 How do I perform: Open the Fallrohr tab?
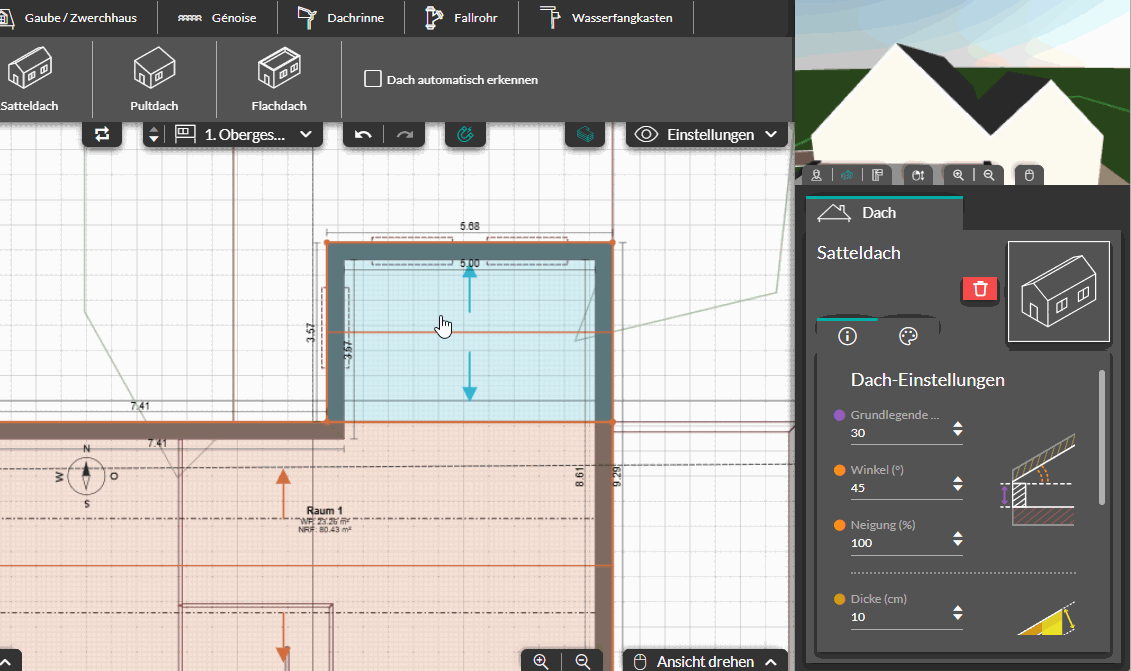pyautogui.click(x=461, y=17)
